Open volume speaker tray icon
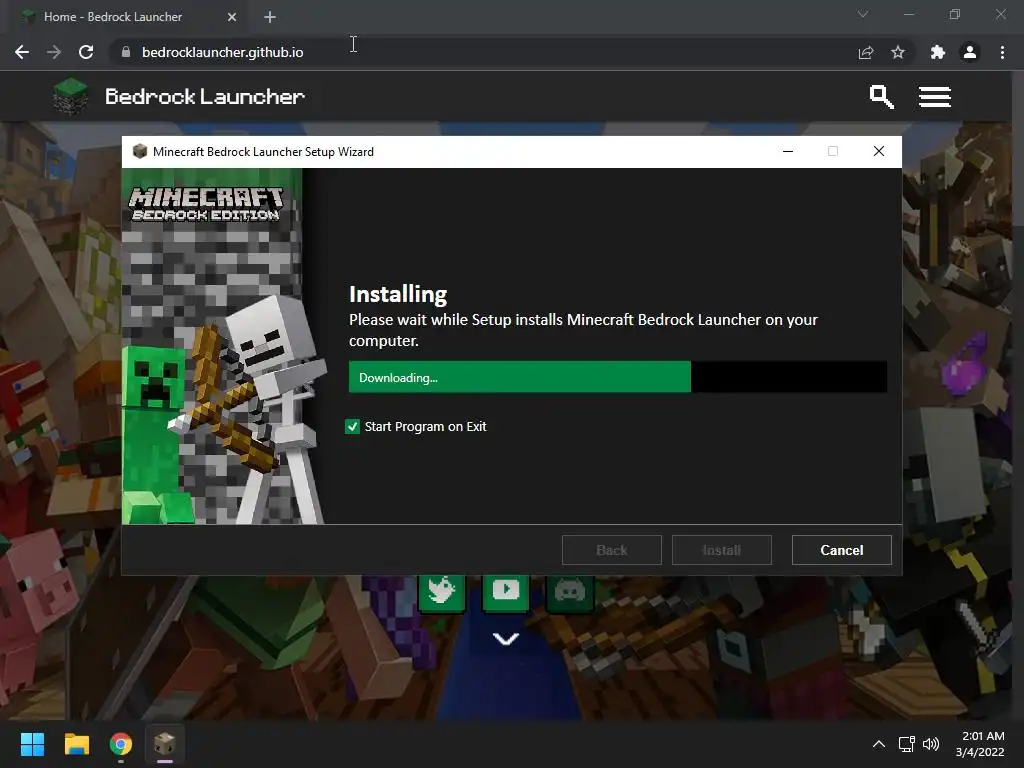The width and height of the screenshot is (1024, 768). pos(931,744)
